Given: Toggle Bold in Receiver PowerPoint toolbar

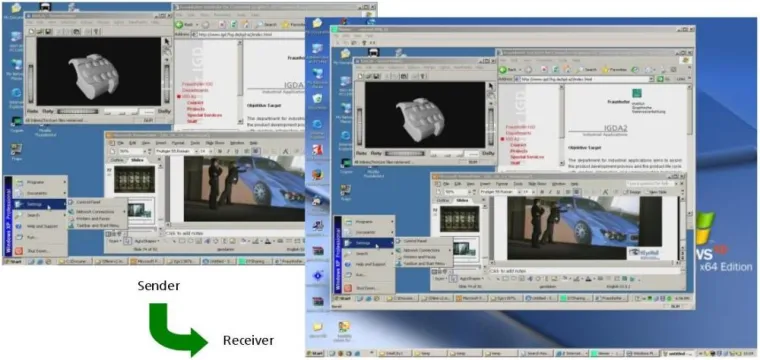Looking at the screenshot, I should click(543, 192).
